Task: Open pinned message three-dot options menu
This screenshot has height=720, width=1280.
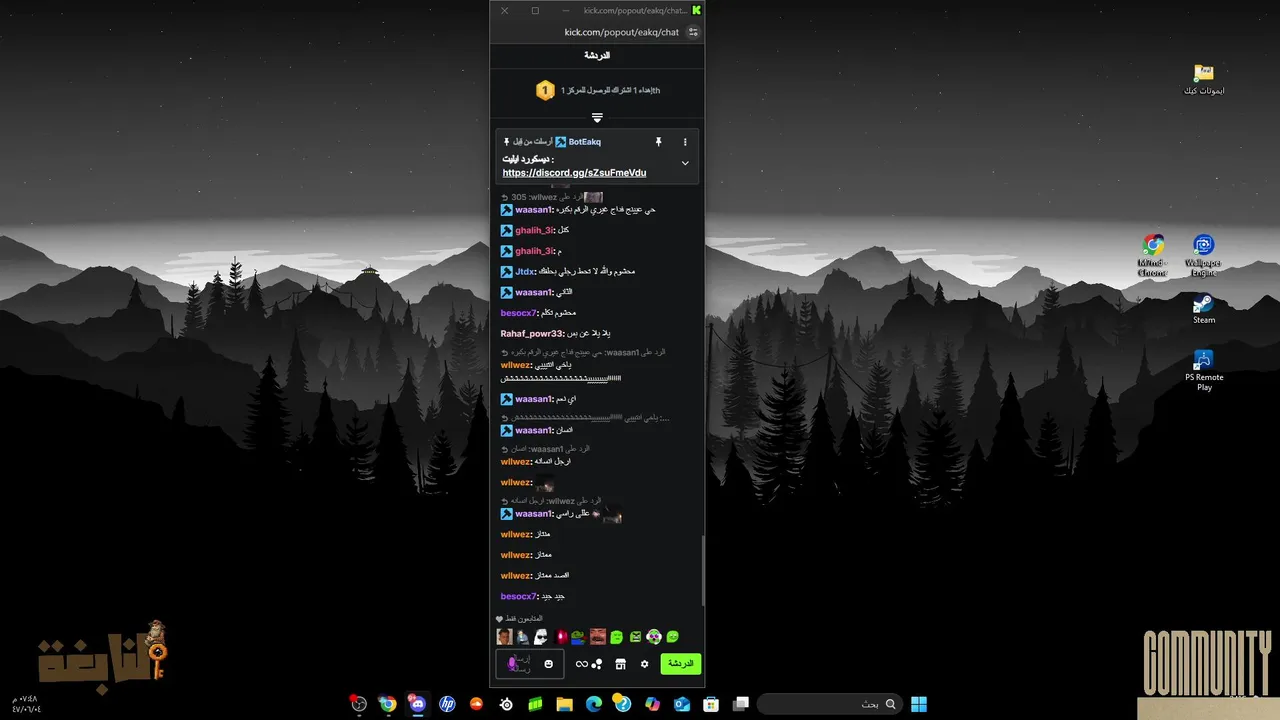Action: pyautogui.click(x=685, y=142)
